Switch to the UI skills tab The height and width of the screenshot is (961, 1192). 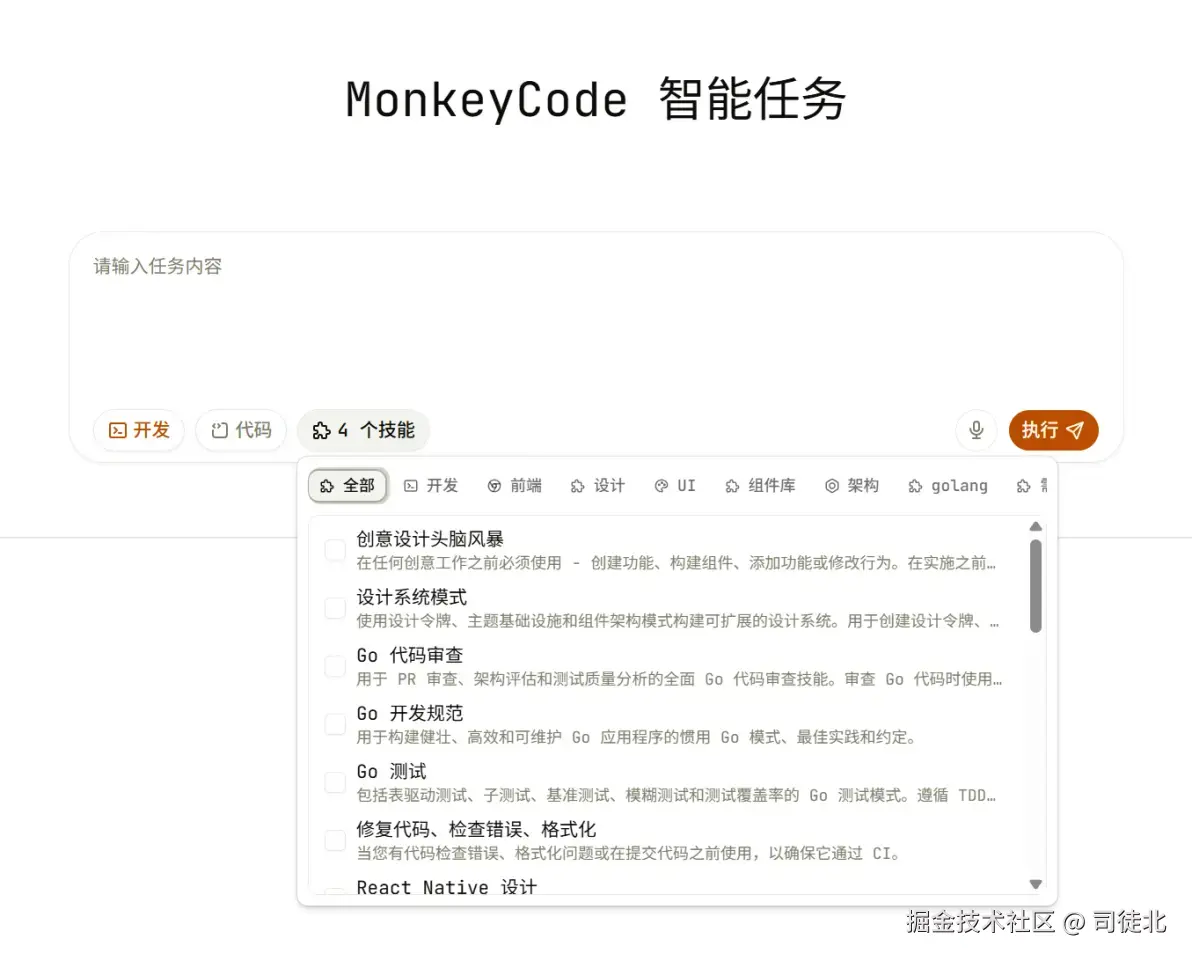point(675,486)
